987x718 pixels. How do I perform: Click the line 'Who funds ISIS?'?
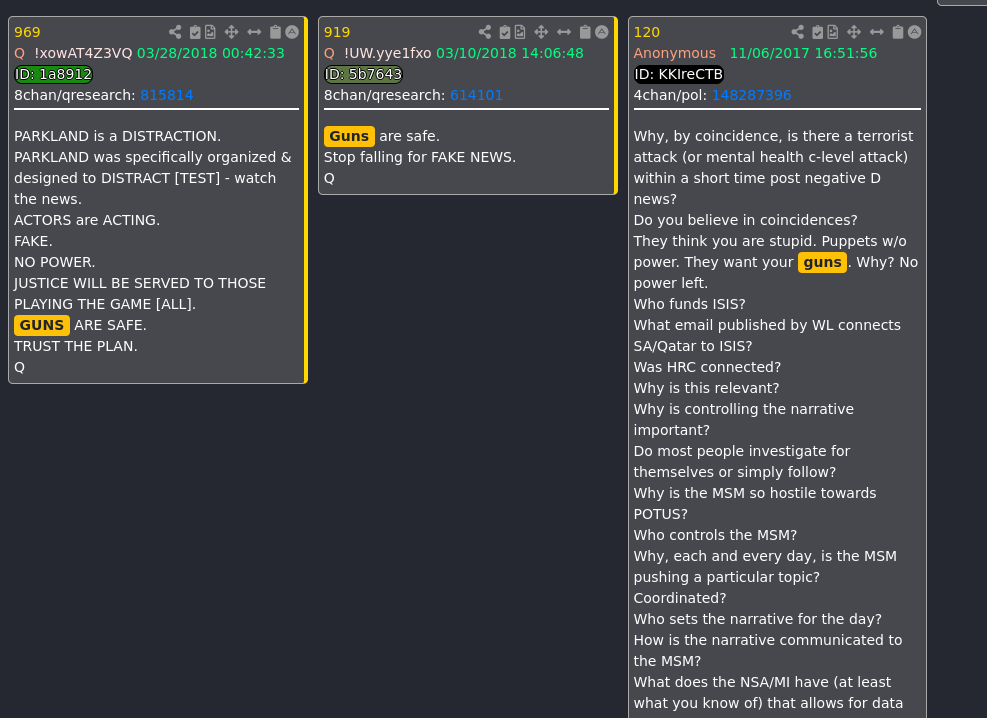click(x=689, y=305)
